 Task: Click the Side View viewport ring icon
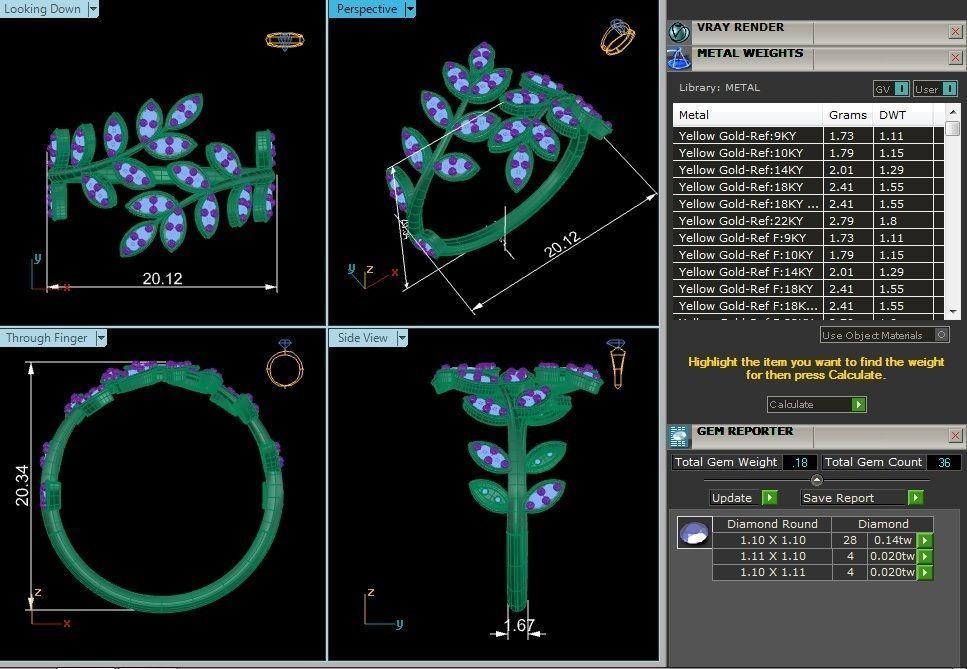(x=616, y=365)
